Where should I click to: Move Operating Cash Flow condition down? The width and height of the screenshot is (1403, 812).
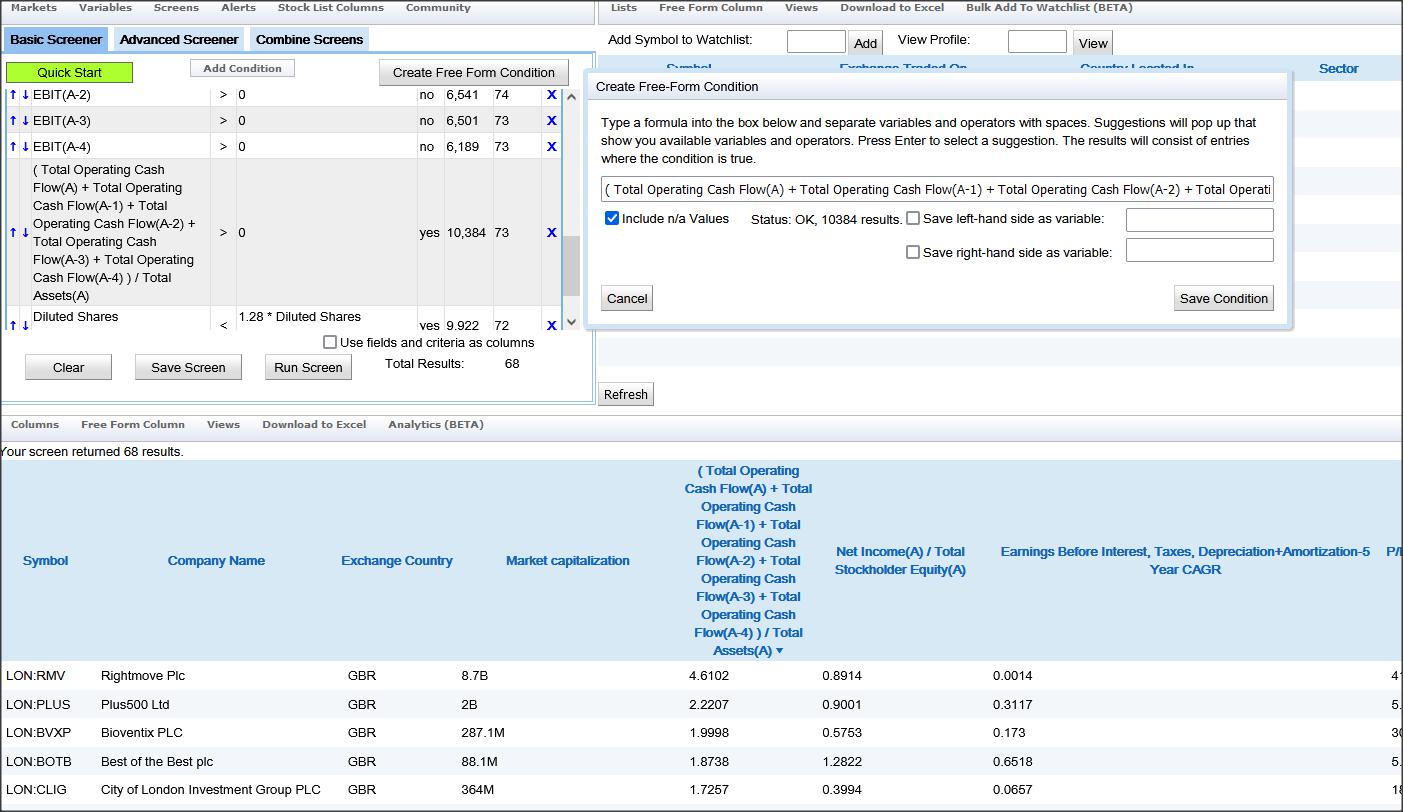click(x=25, y=233)
